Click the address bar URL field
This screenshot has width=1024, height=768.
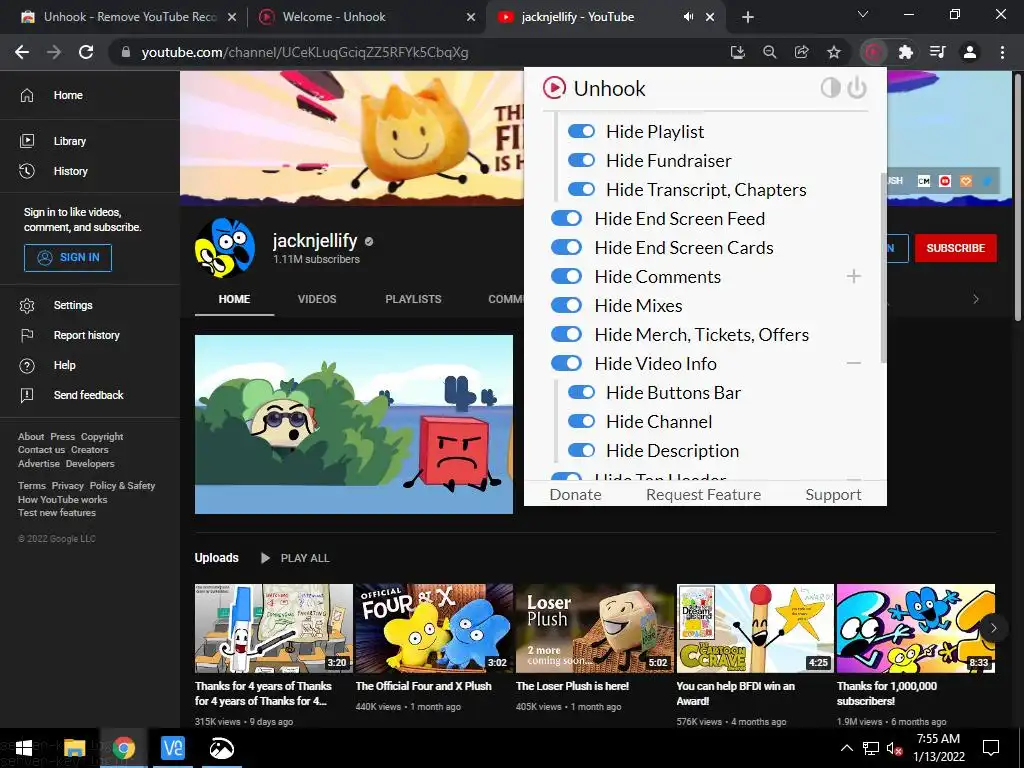click(418, 52)
